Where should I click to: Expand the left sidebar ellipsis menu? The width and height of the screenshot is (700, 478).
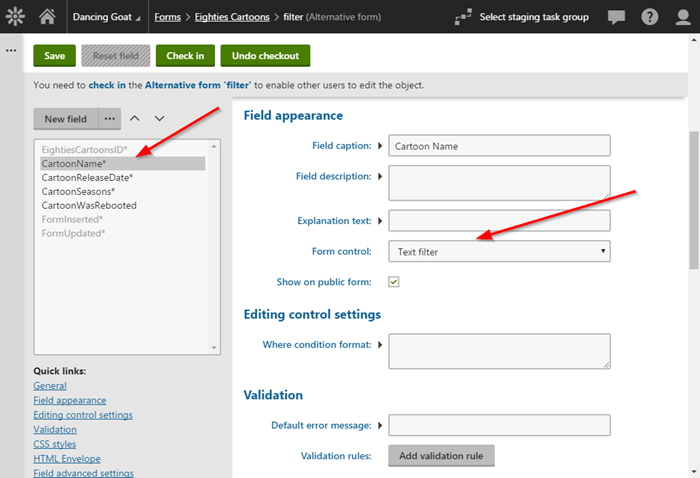click(x=11, y=50)
